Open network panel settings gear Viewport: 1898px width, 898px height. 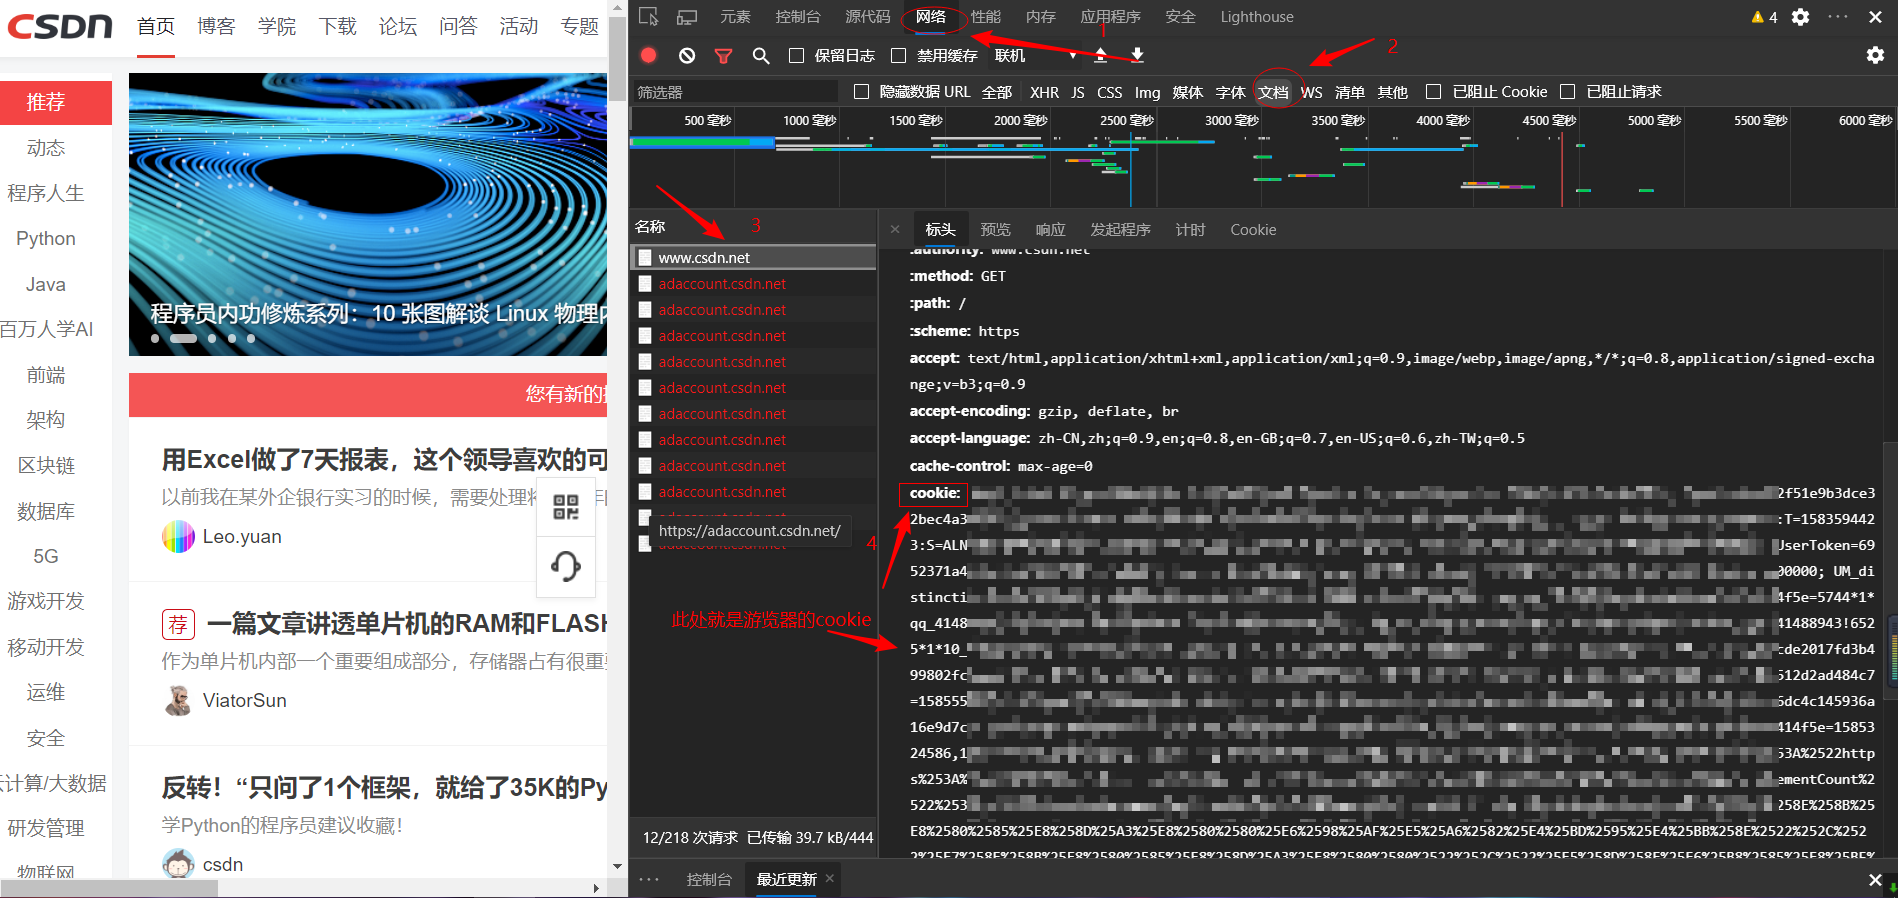tap(1875, 55)
